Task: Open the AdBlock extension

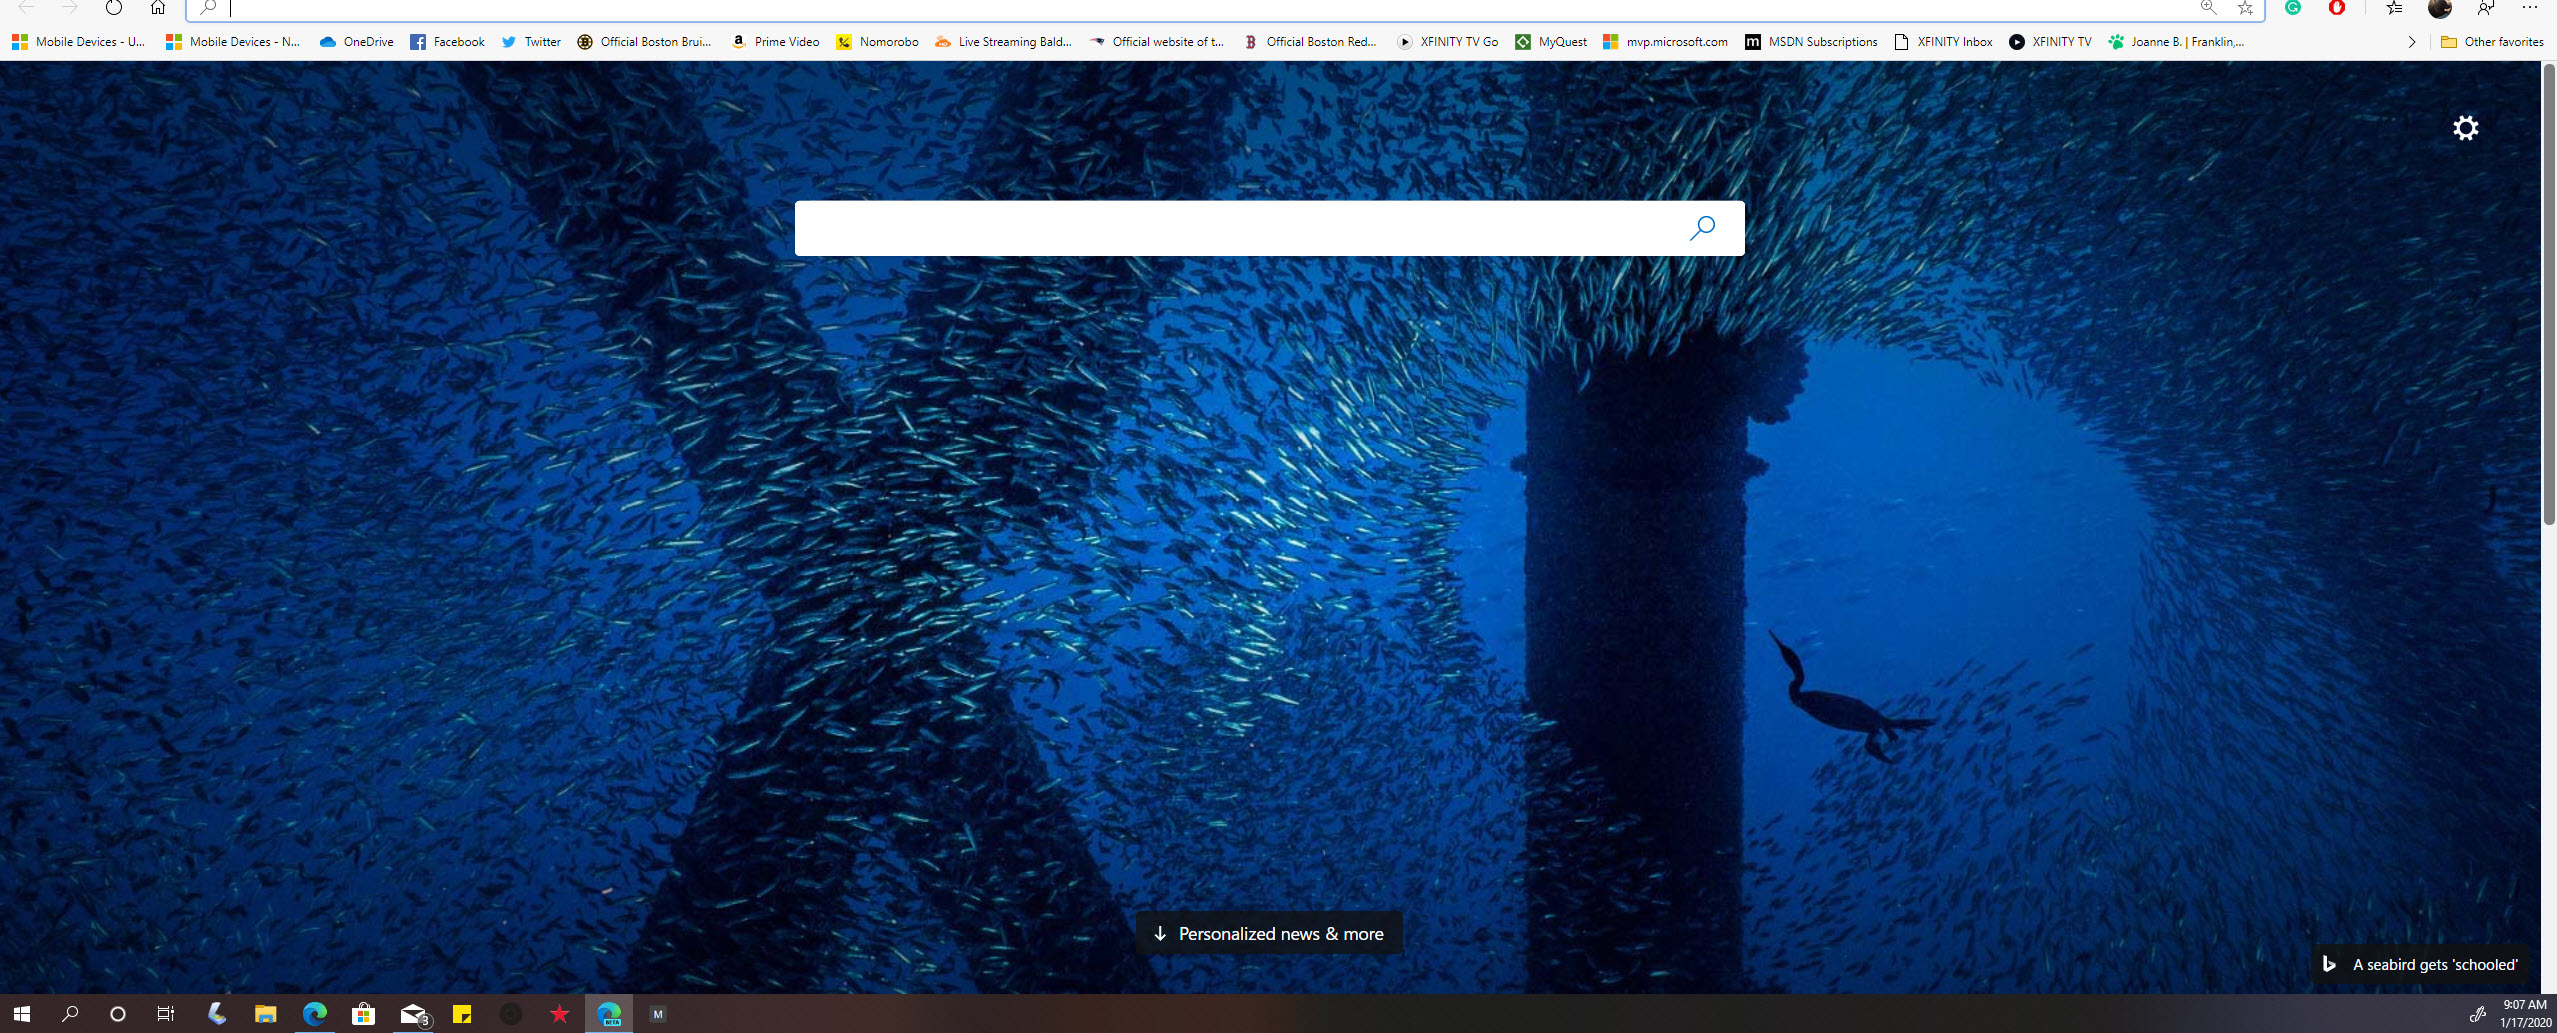Action: click(x=2337, y=8)
